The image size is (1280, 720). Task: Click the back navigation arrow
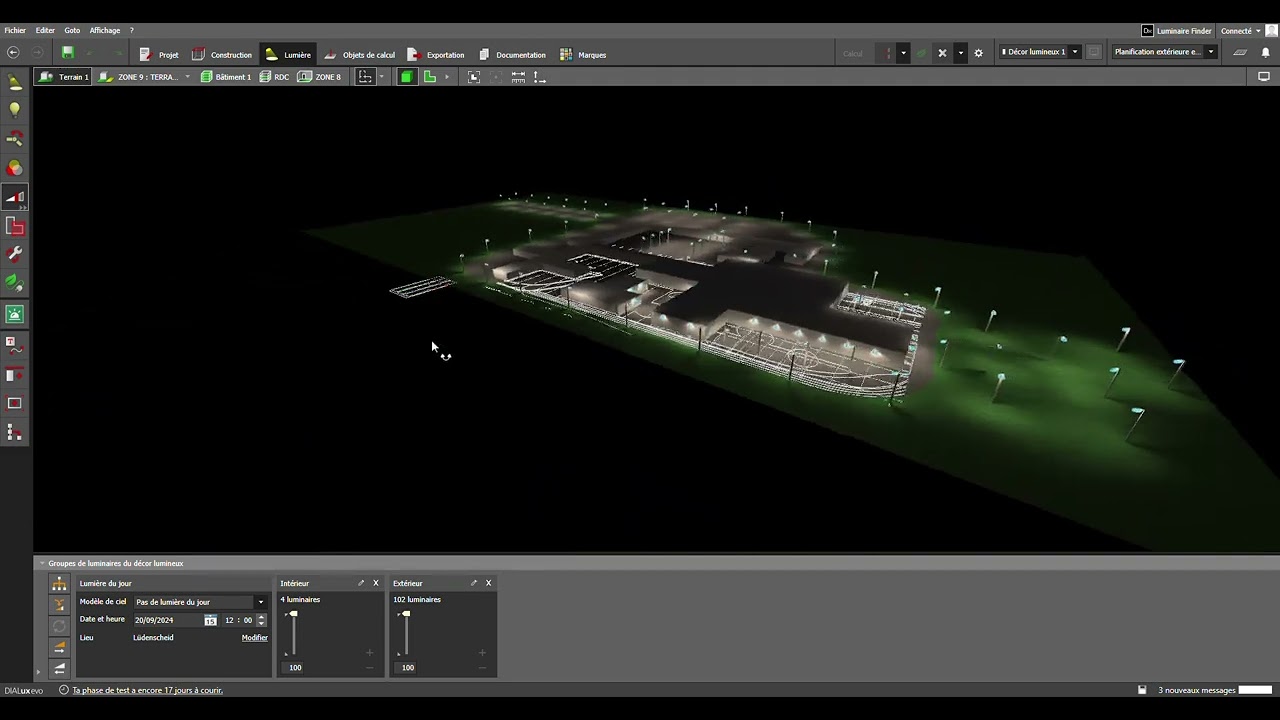pos(13,53)
